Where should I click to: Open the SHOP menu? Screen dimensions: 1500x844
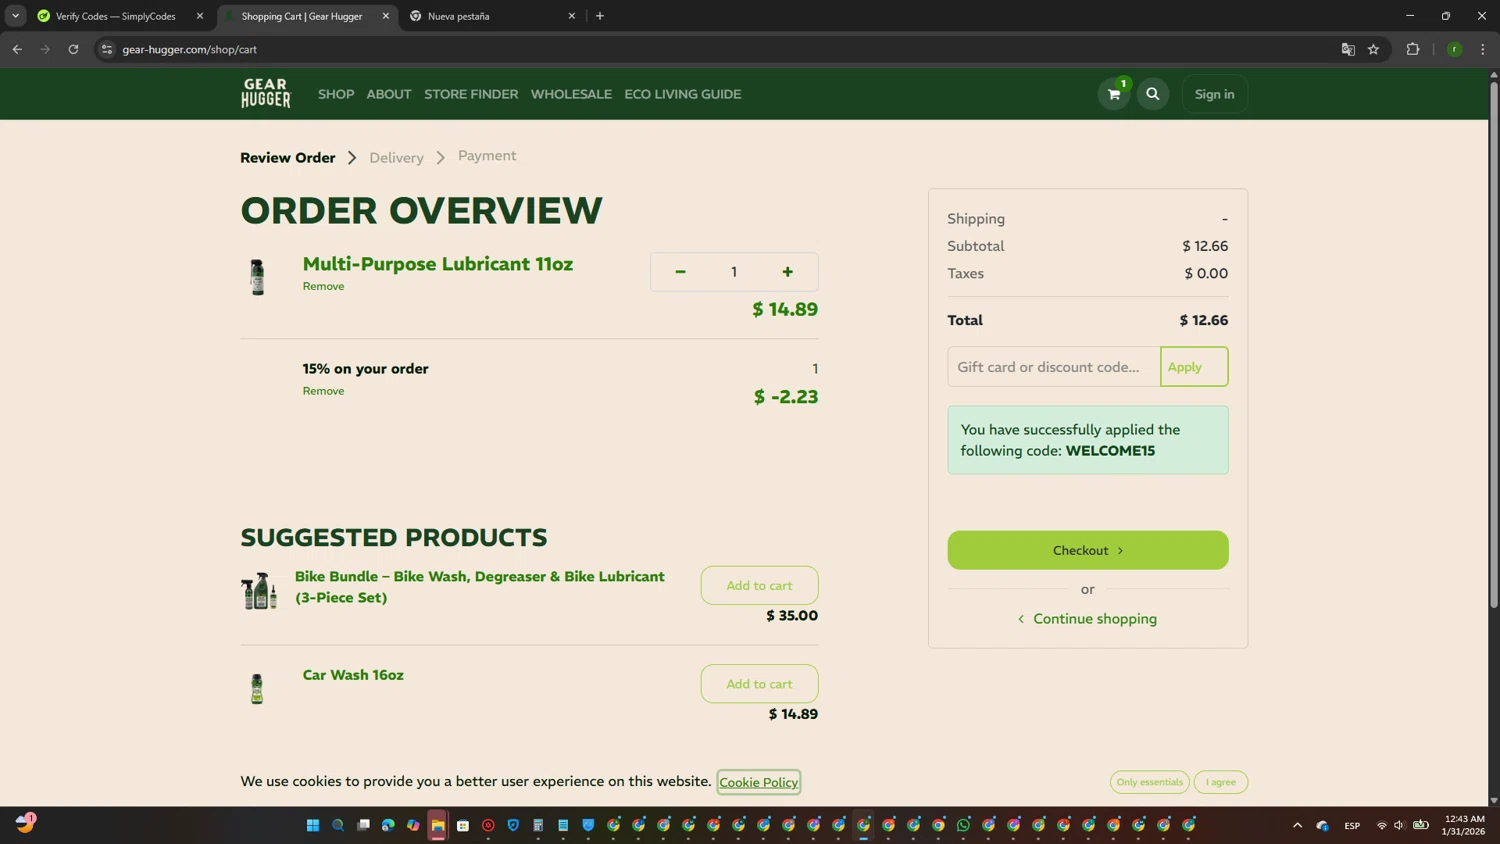pos(336,94)
